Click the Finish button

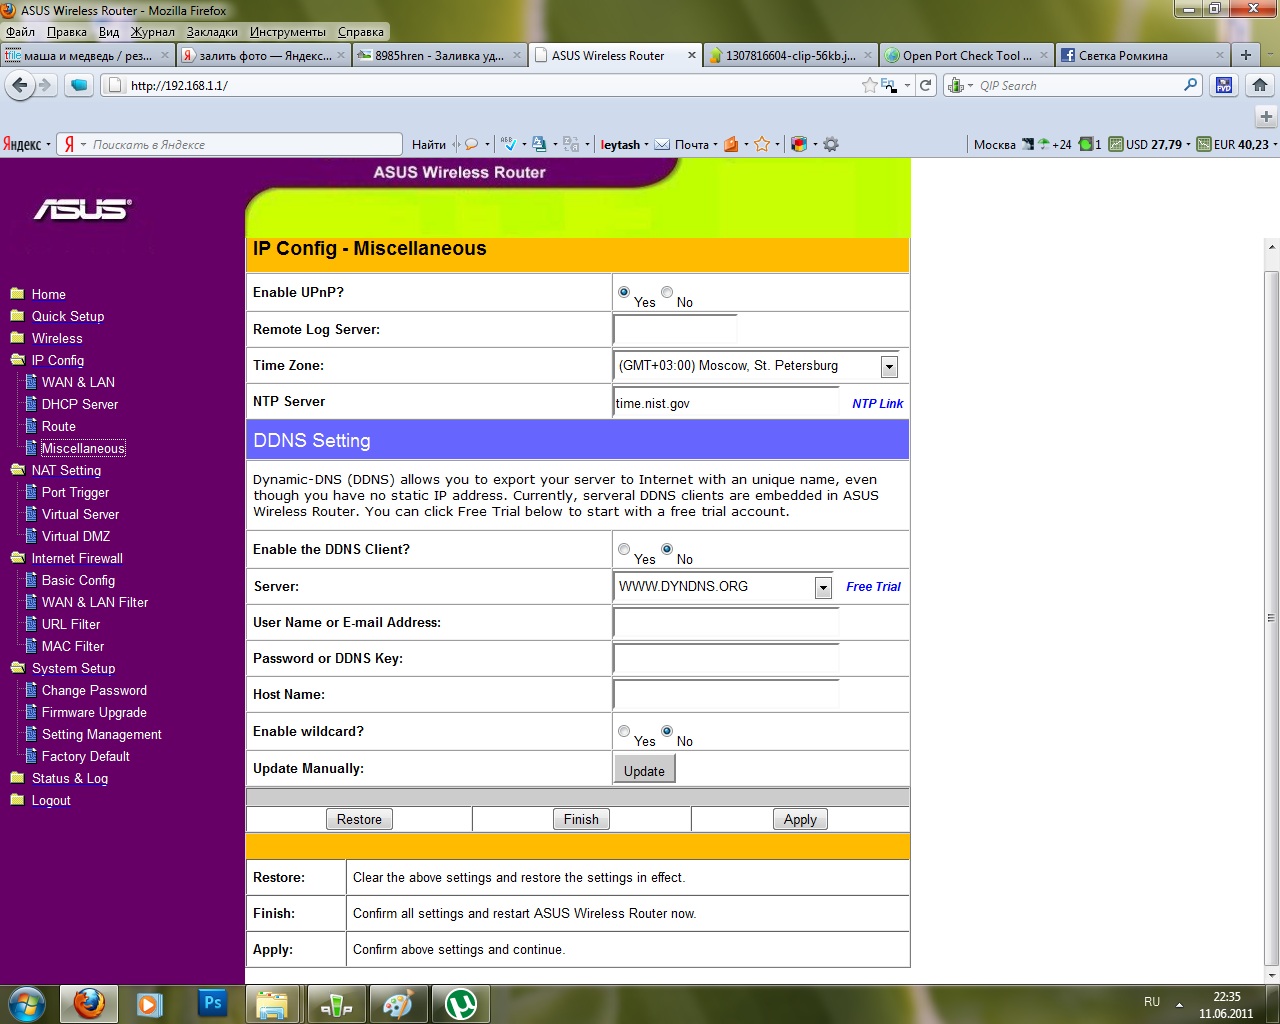coord(581,819)
